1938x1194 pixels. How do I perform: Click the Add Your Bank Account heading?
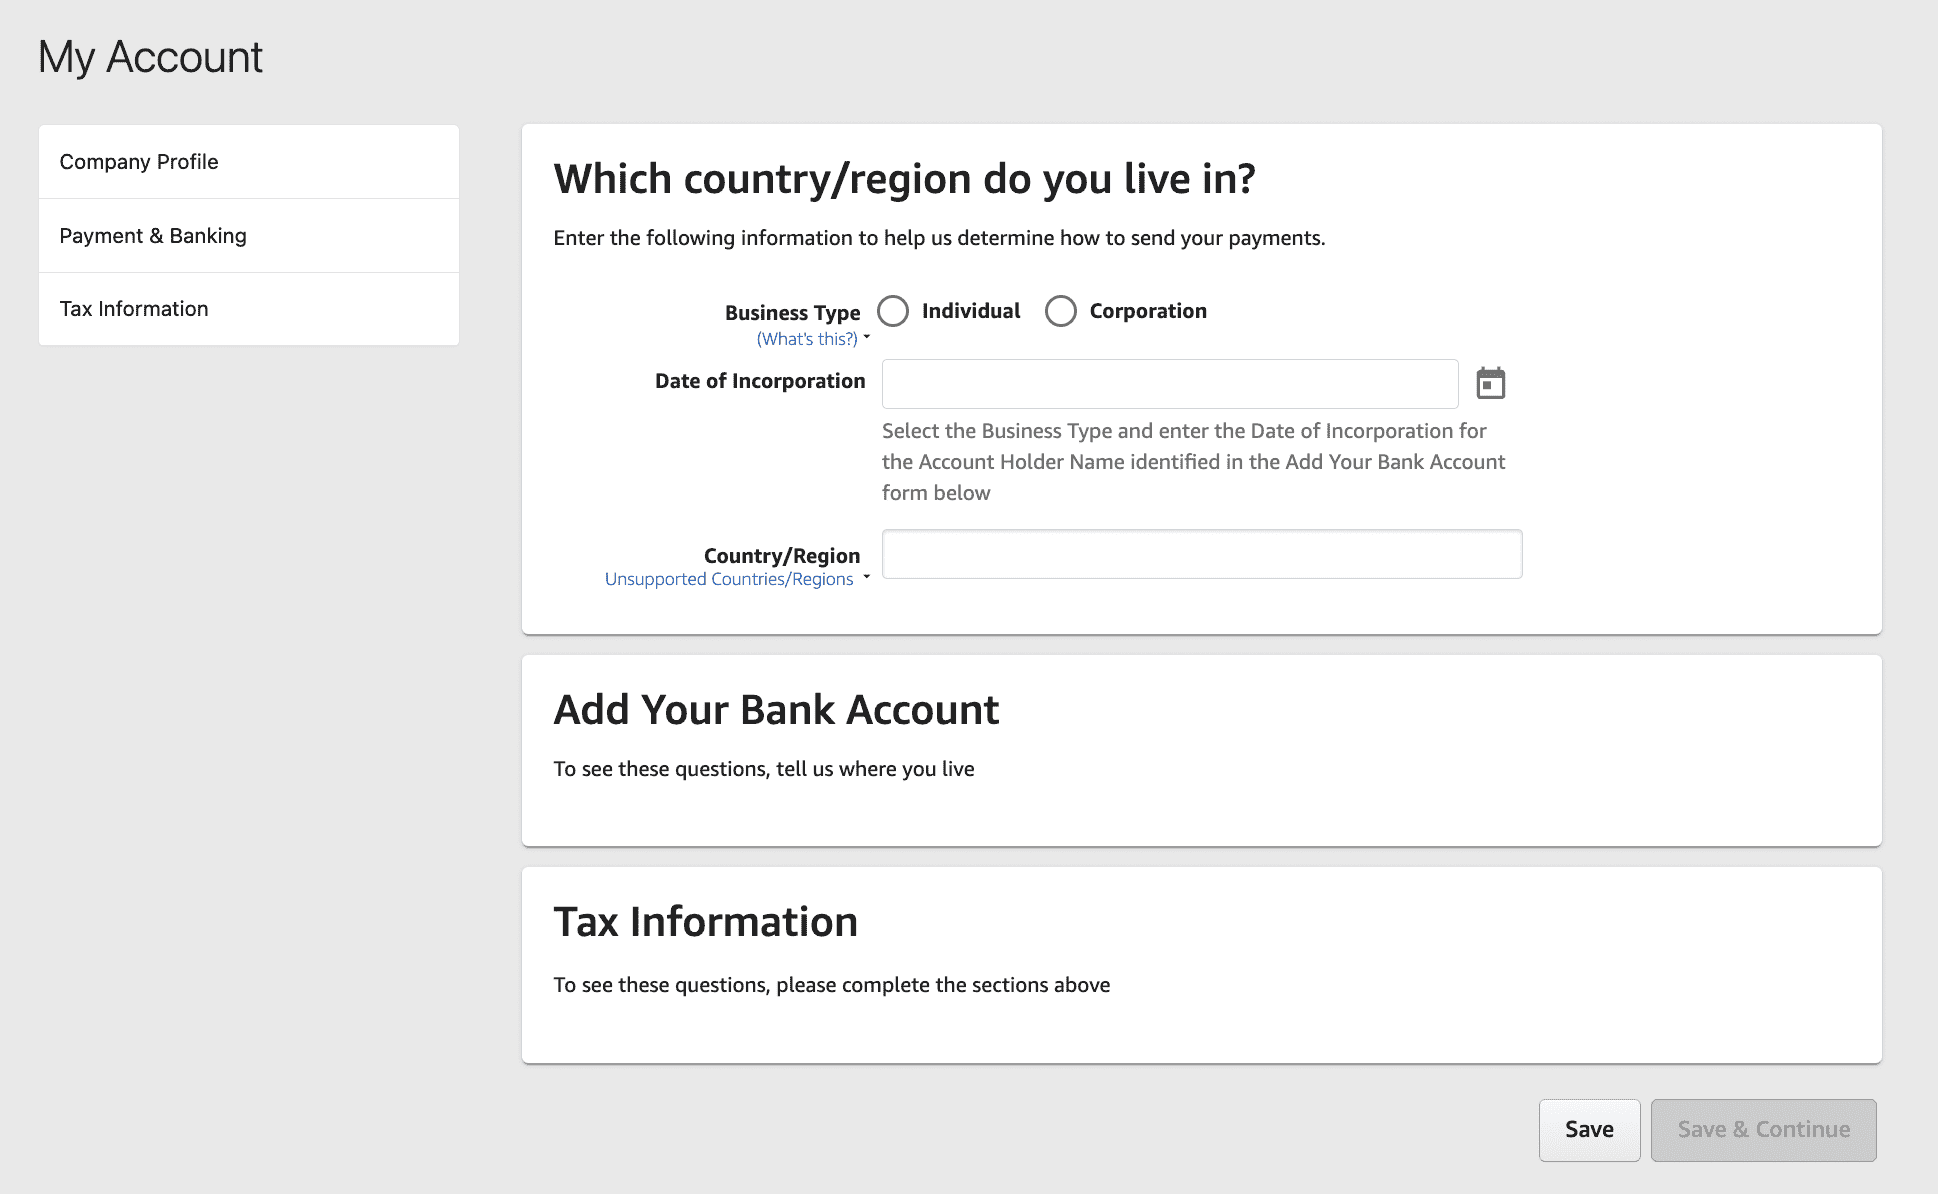click(x=776, y=710)
